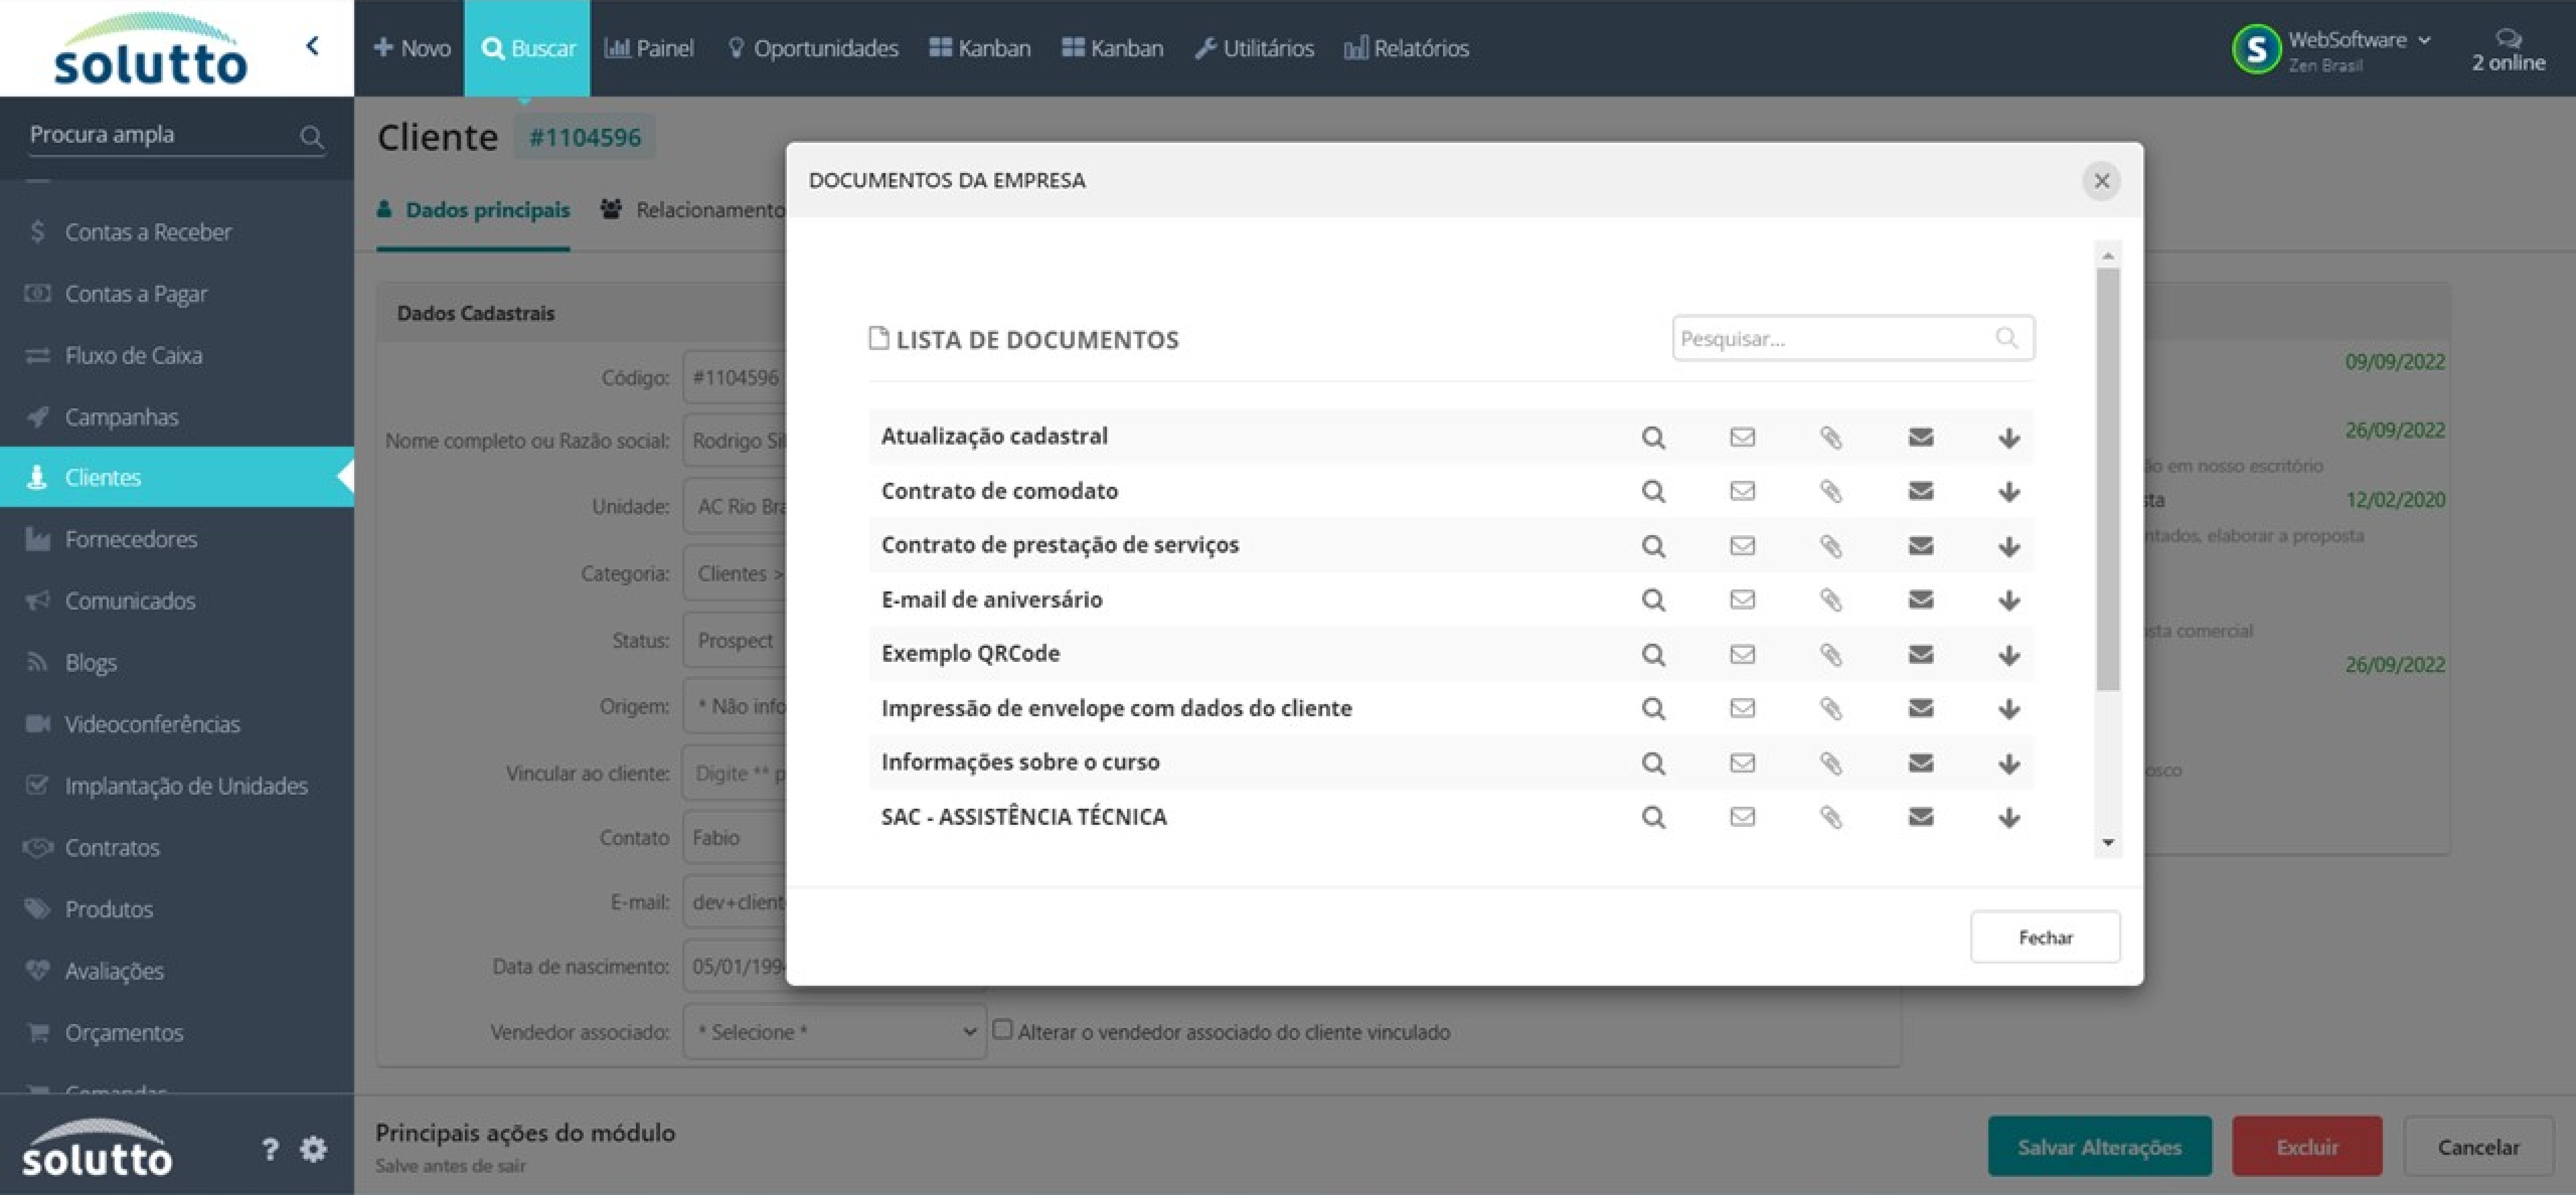
Task: Click the client code badge #1104596
Action: pyautogui.click(x=585, y=137)
